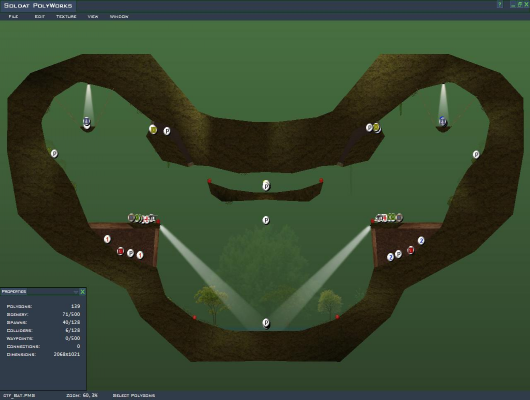Select the blue flag marker under the right spotlight
Screen dimensions: 530x400
442,121
